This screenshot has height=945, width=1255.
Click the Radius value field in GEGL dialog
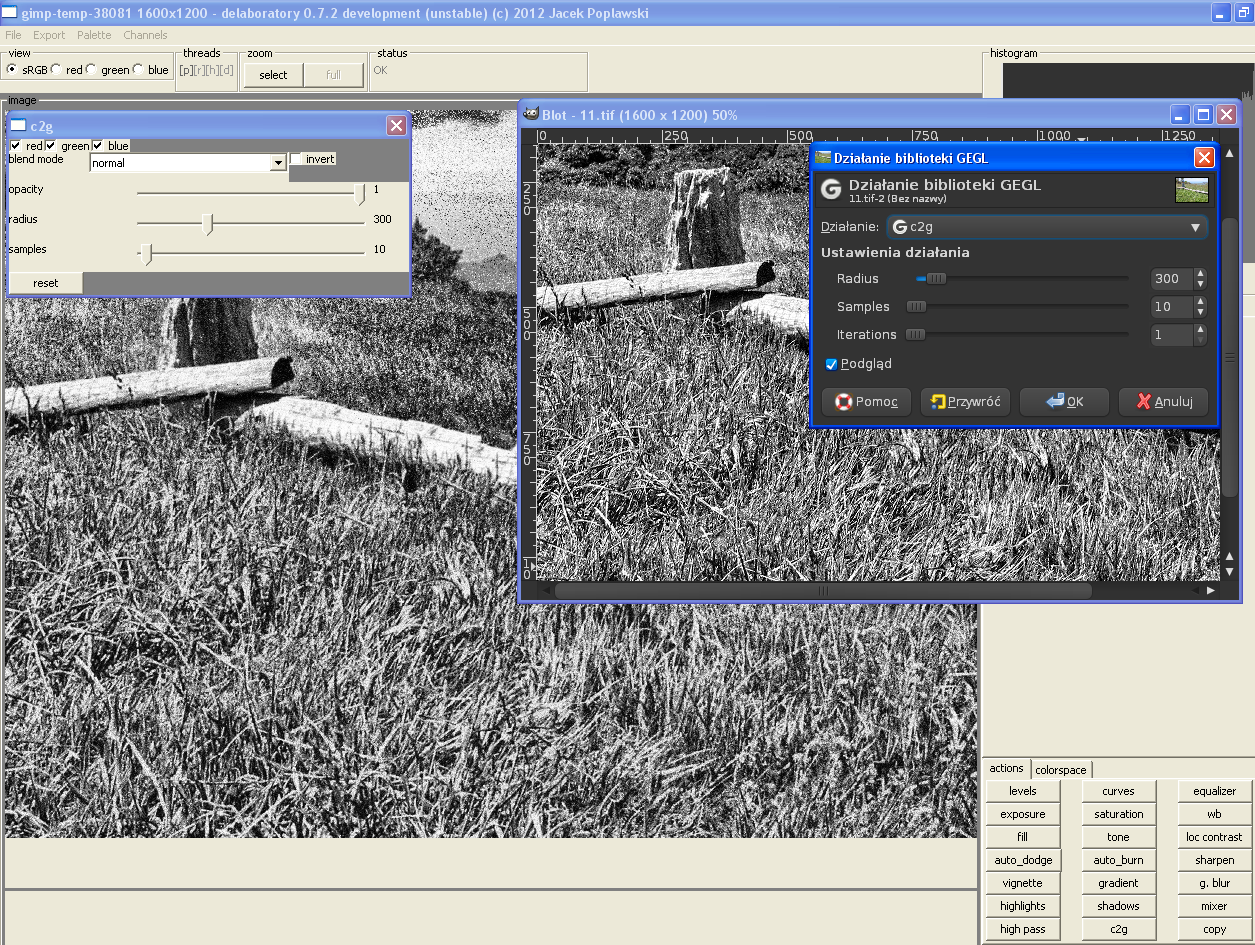(x=1172, y=279)
